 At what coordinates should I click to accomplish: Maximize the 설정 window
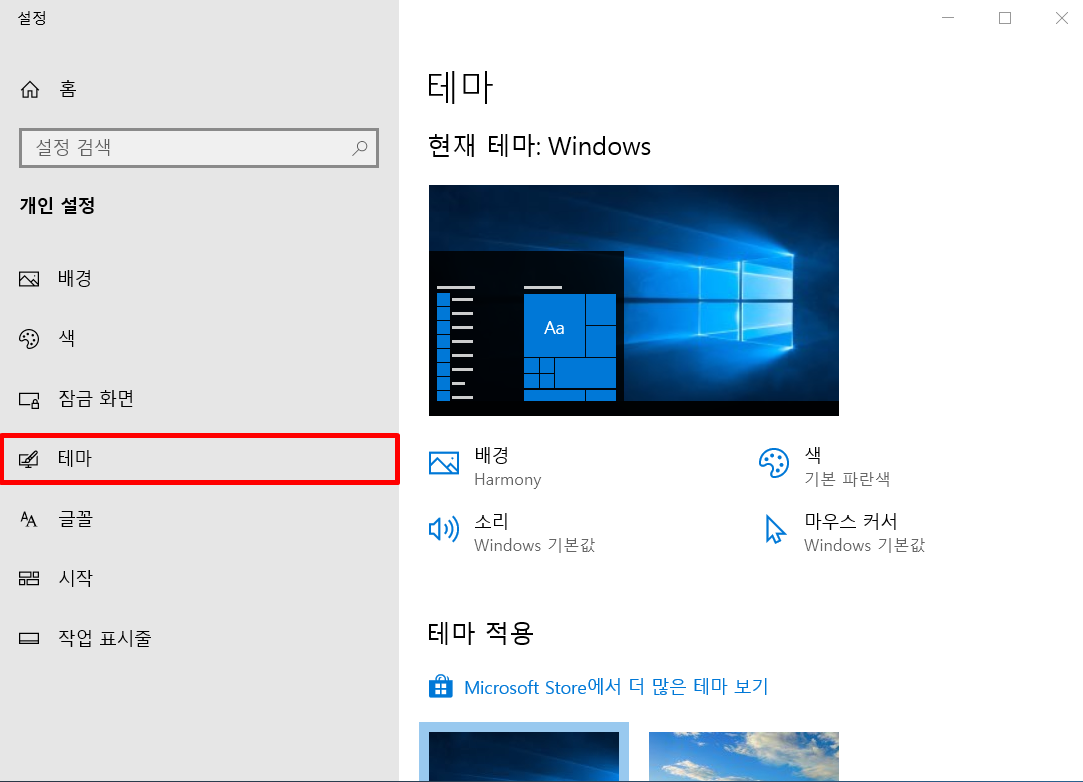pos(1005,18)
